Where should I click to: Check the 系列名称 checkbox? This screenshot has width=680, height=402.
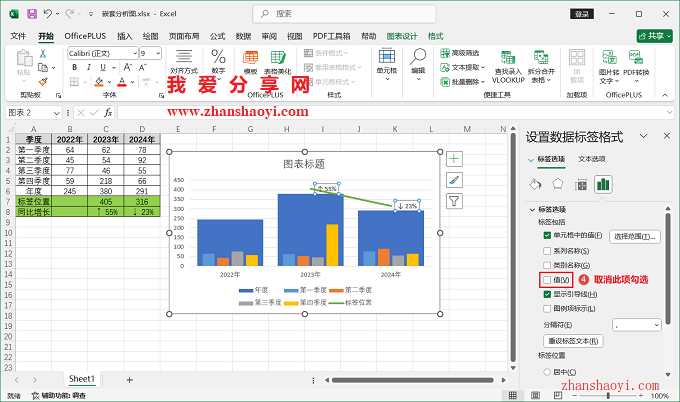pyautogui.click(x=547, y=251)
